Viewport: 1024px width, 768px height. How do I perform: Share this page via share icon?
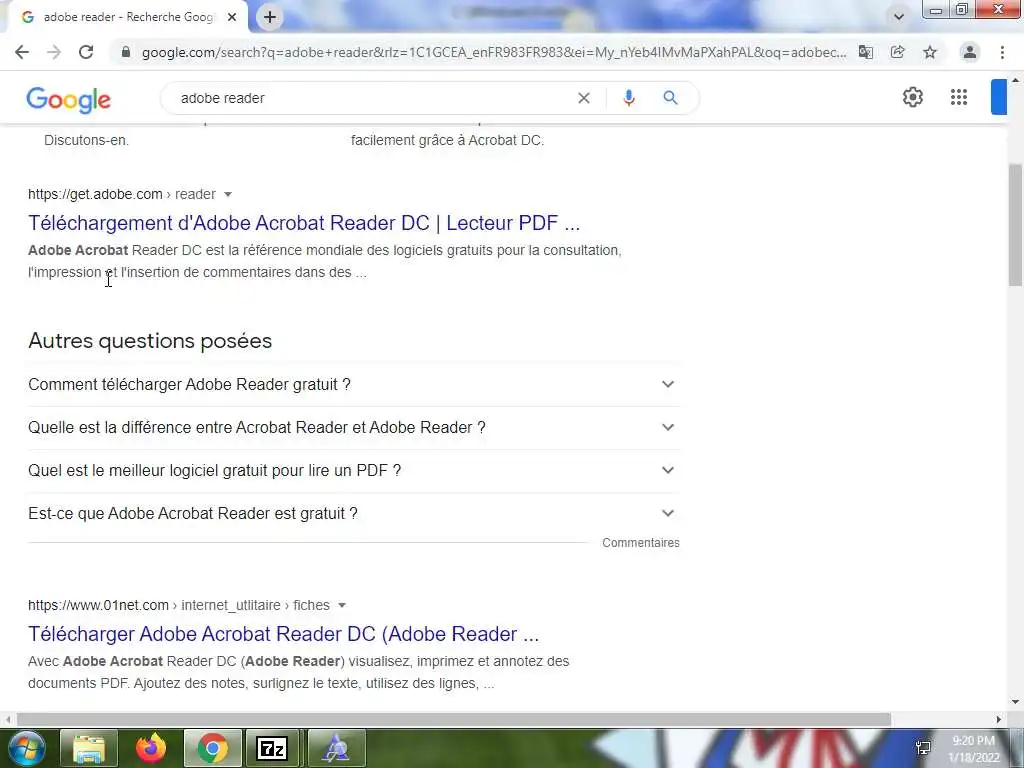point(897,52)
